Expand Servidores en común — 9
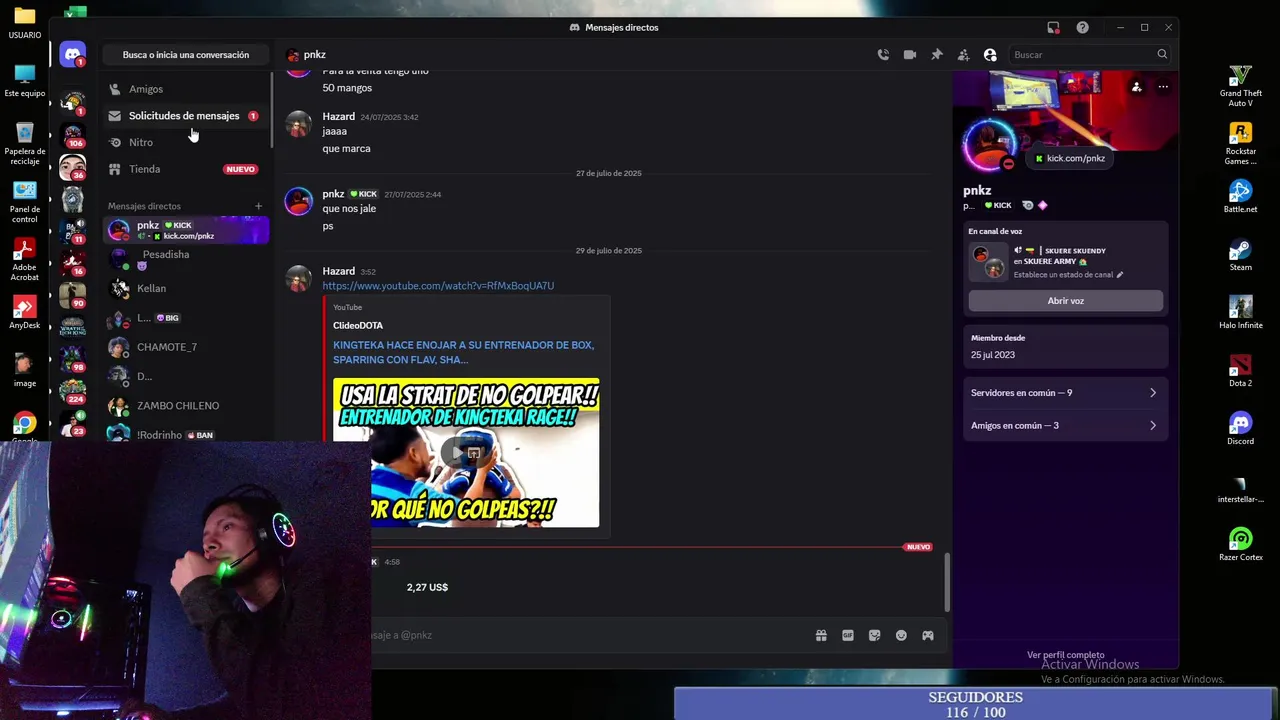Viewport: 1280px width, 720px height. tap(1065, 393)
